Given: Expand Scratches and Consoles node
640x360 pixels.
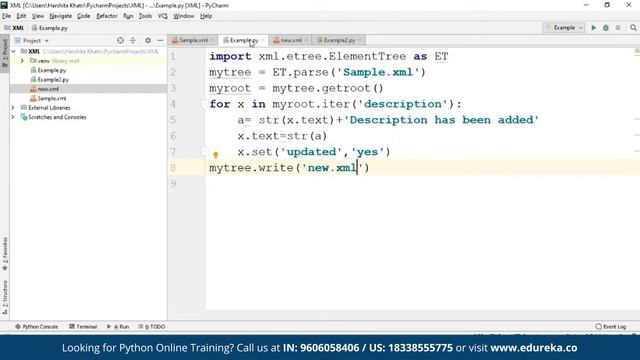Looking at the screenshot, I should coord(13,117).
